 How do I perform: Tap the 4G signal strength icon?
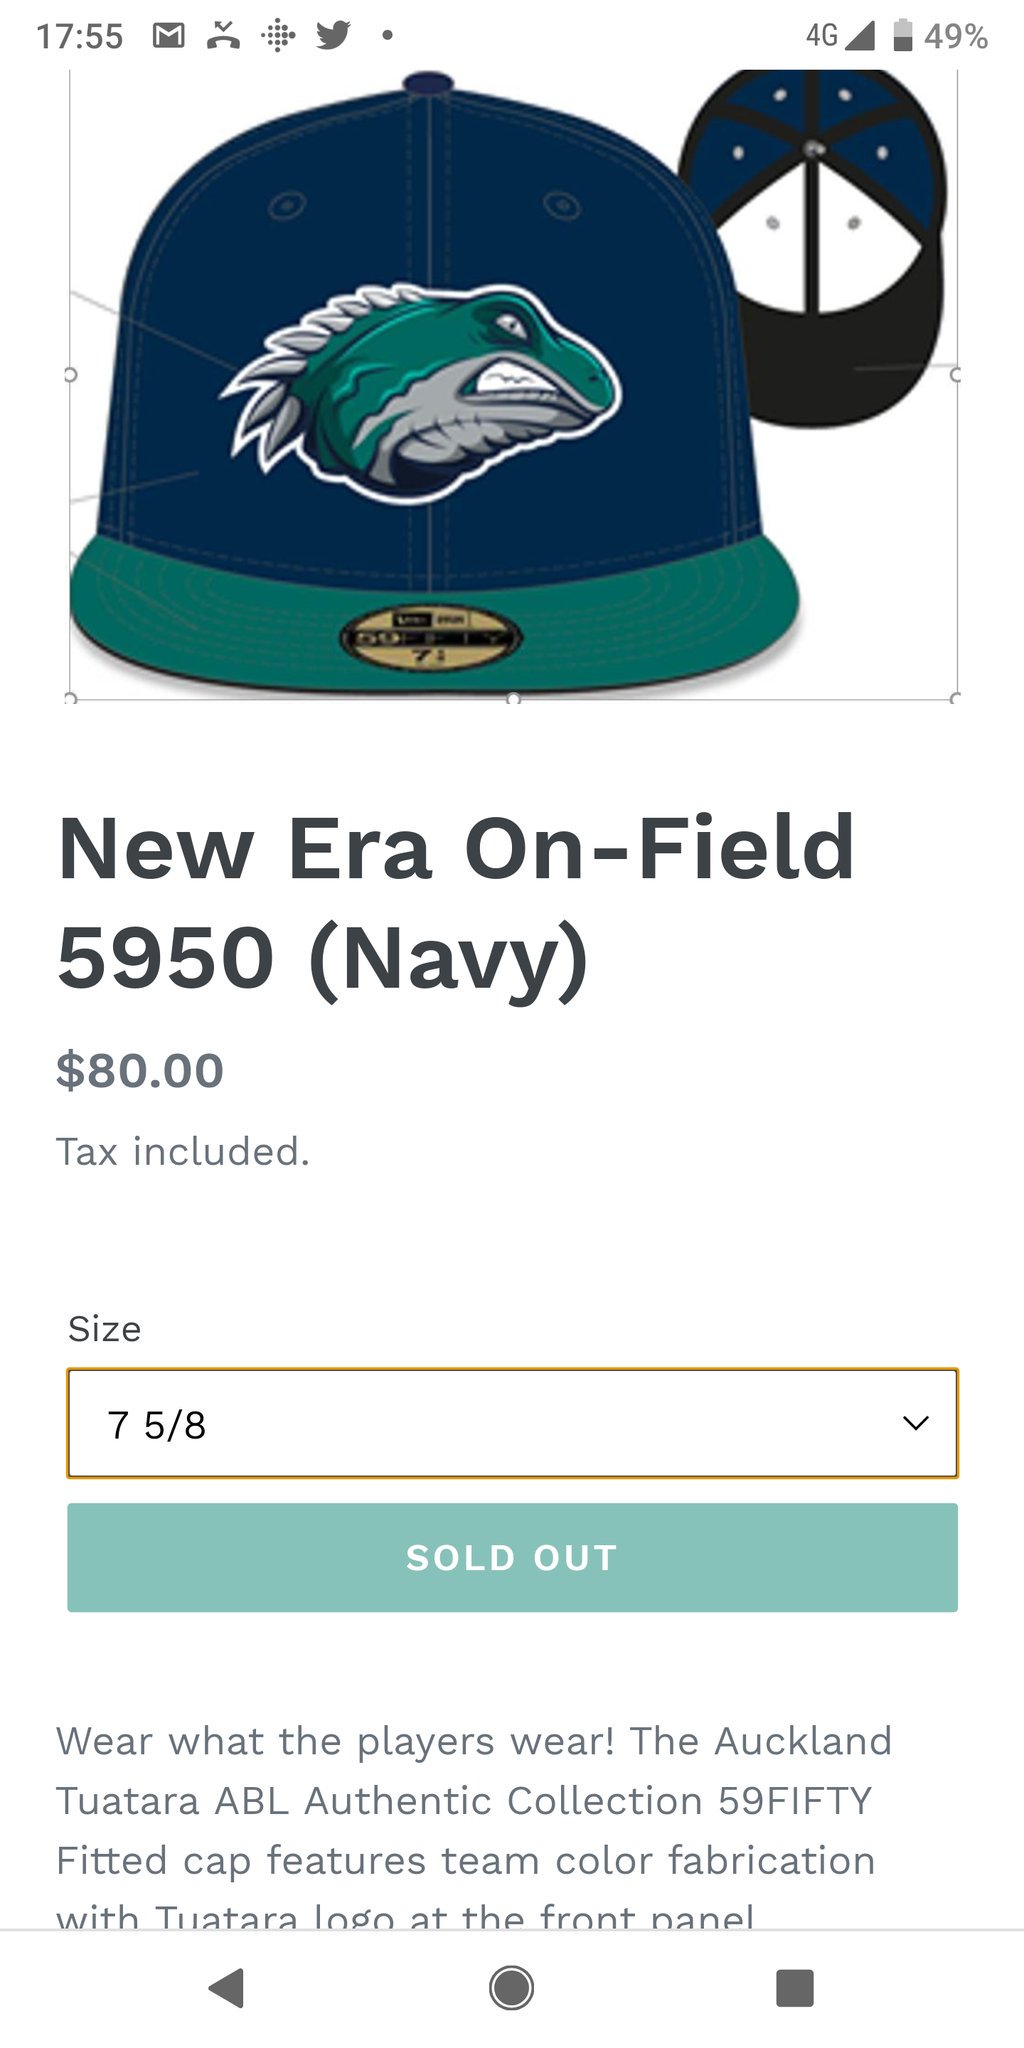[x=840, y=36]
